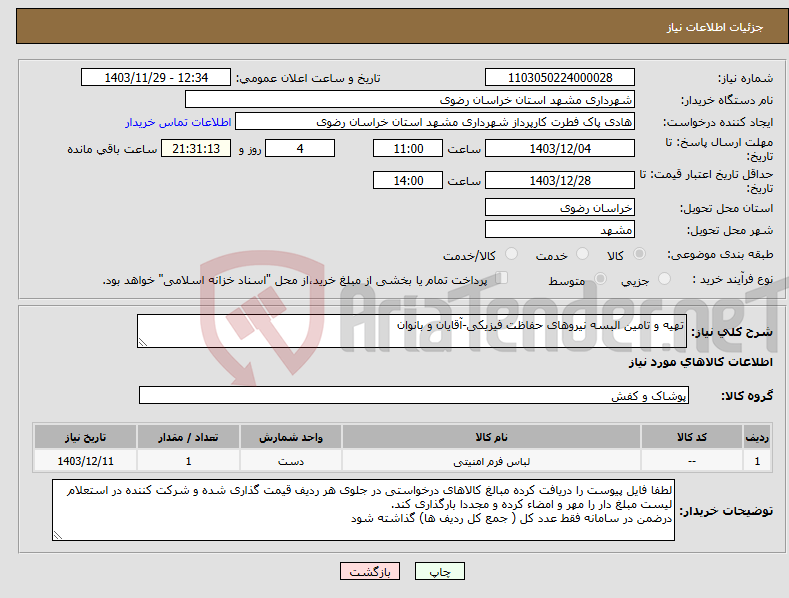Click the remaining time field 21:31:13
789x598 pixels.
pyautogui.click(x=196, y=148)
